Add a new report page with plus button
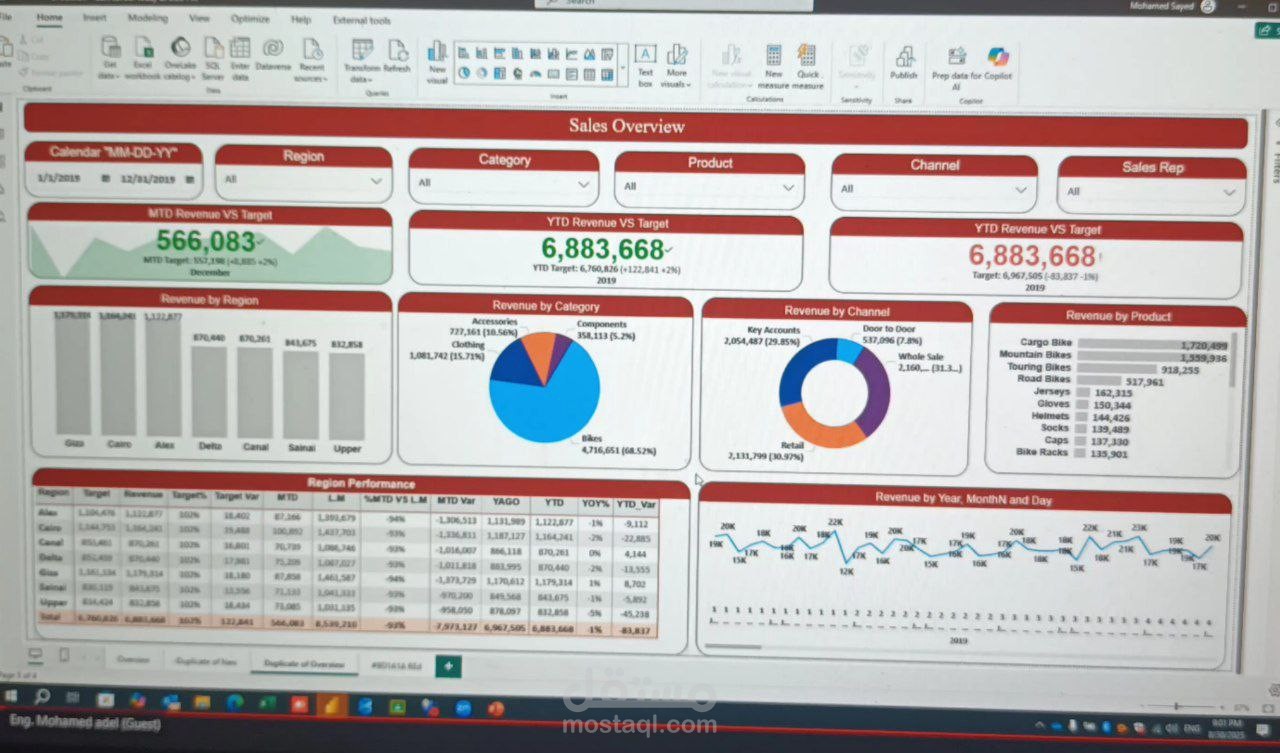1280x753 pixels. 448,666
